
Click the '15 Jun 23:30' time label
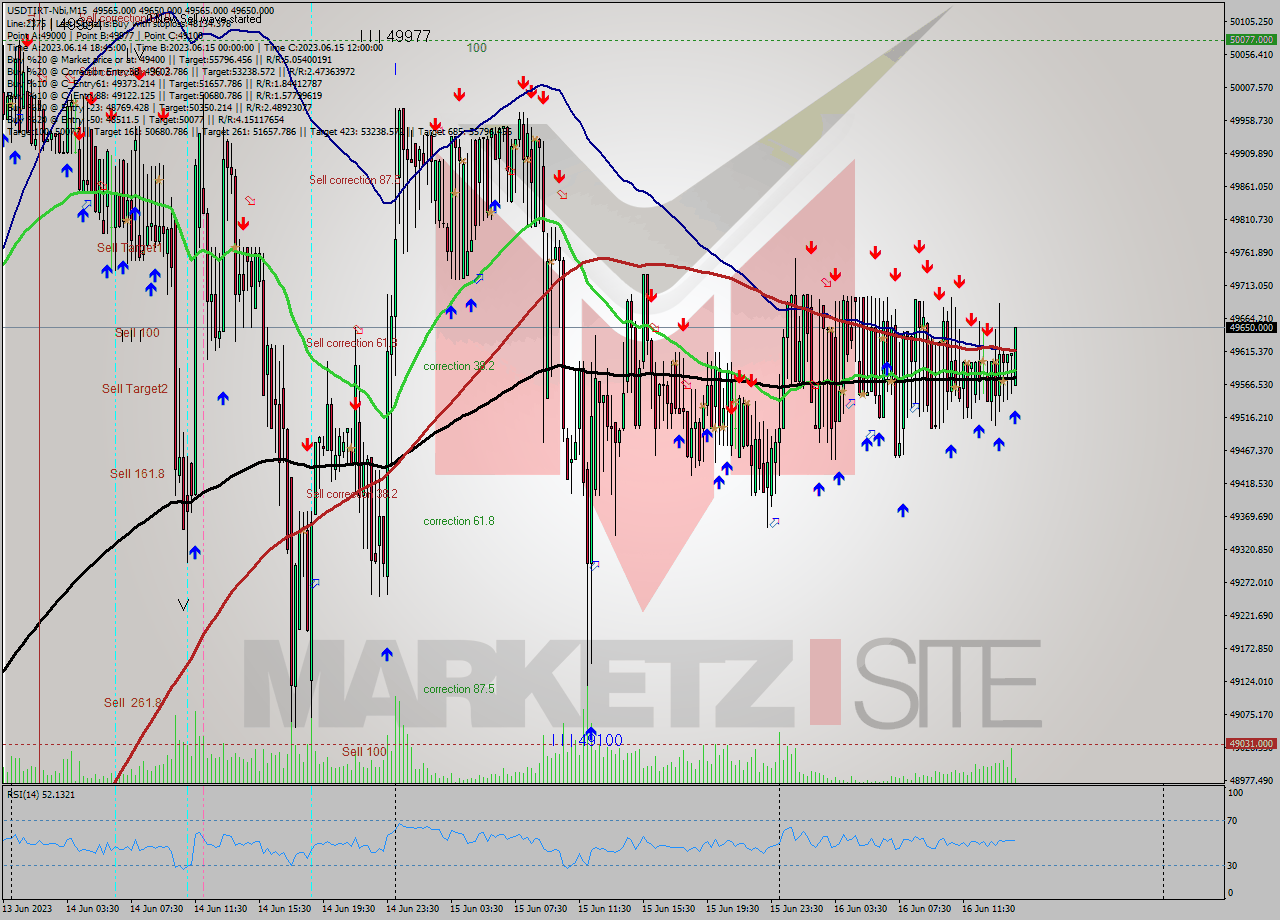[x=797, y=909]
